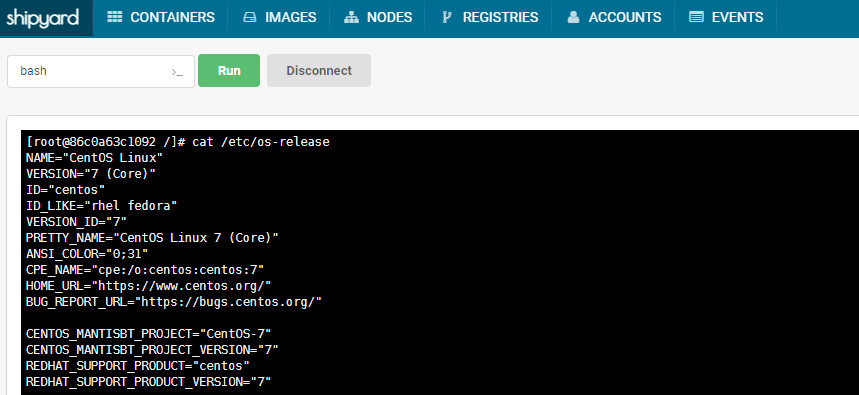The height and width of the screenshot is (395, 859).
Task: Click ID_LIKE="rhel fedora" line
Action: coord(101,206)
